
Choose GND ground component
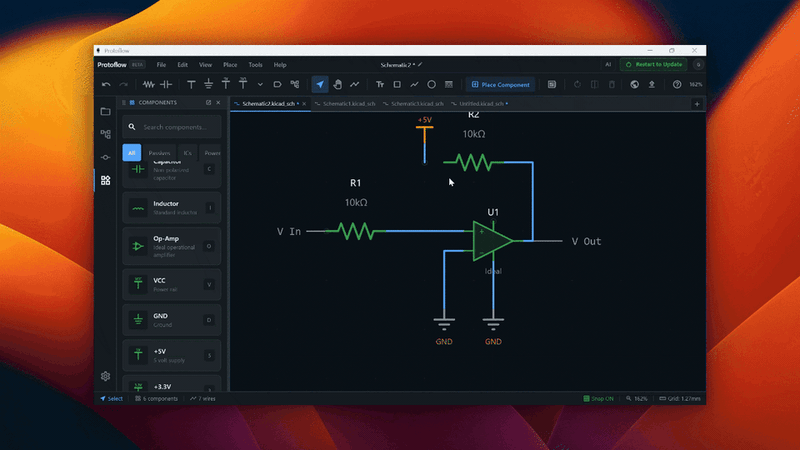[x=172, y=320]
